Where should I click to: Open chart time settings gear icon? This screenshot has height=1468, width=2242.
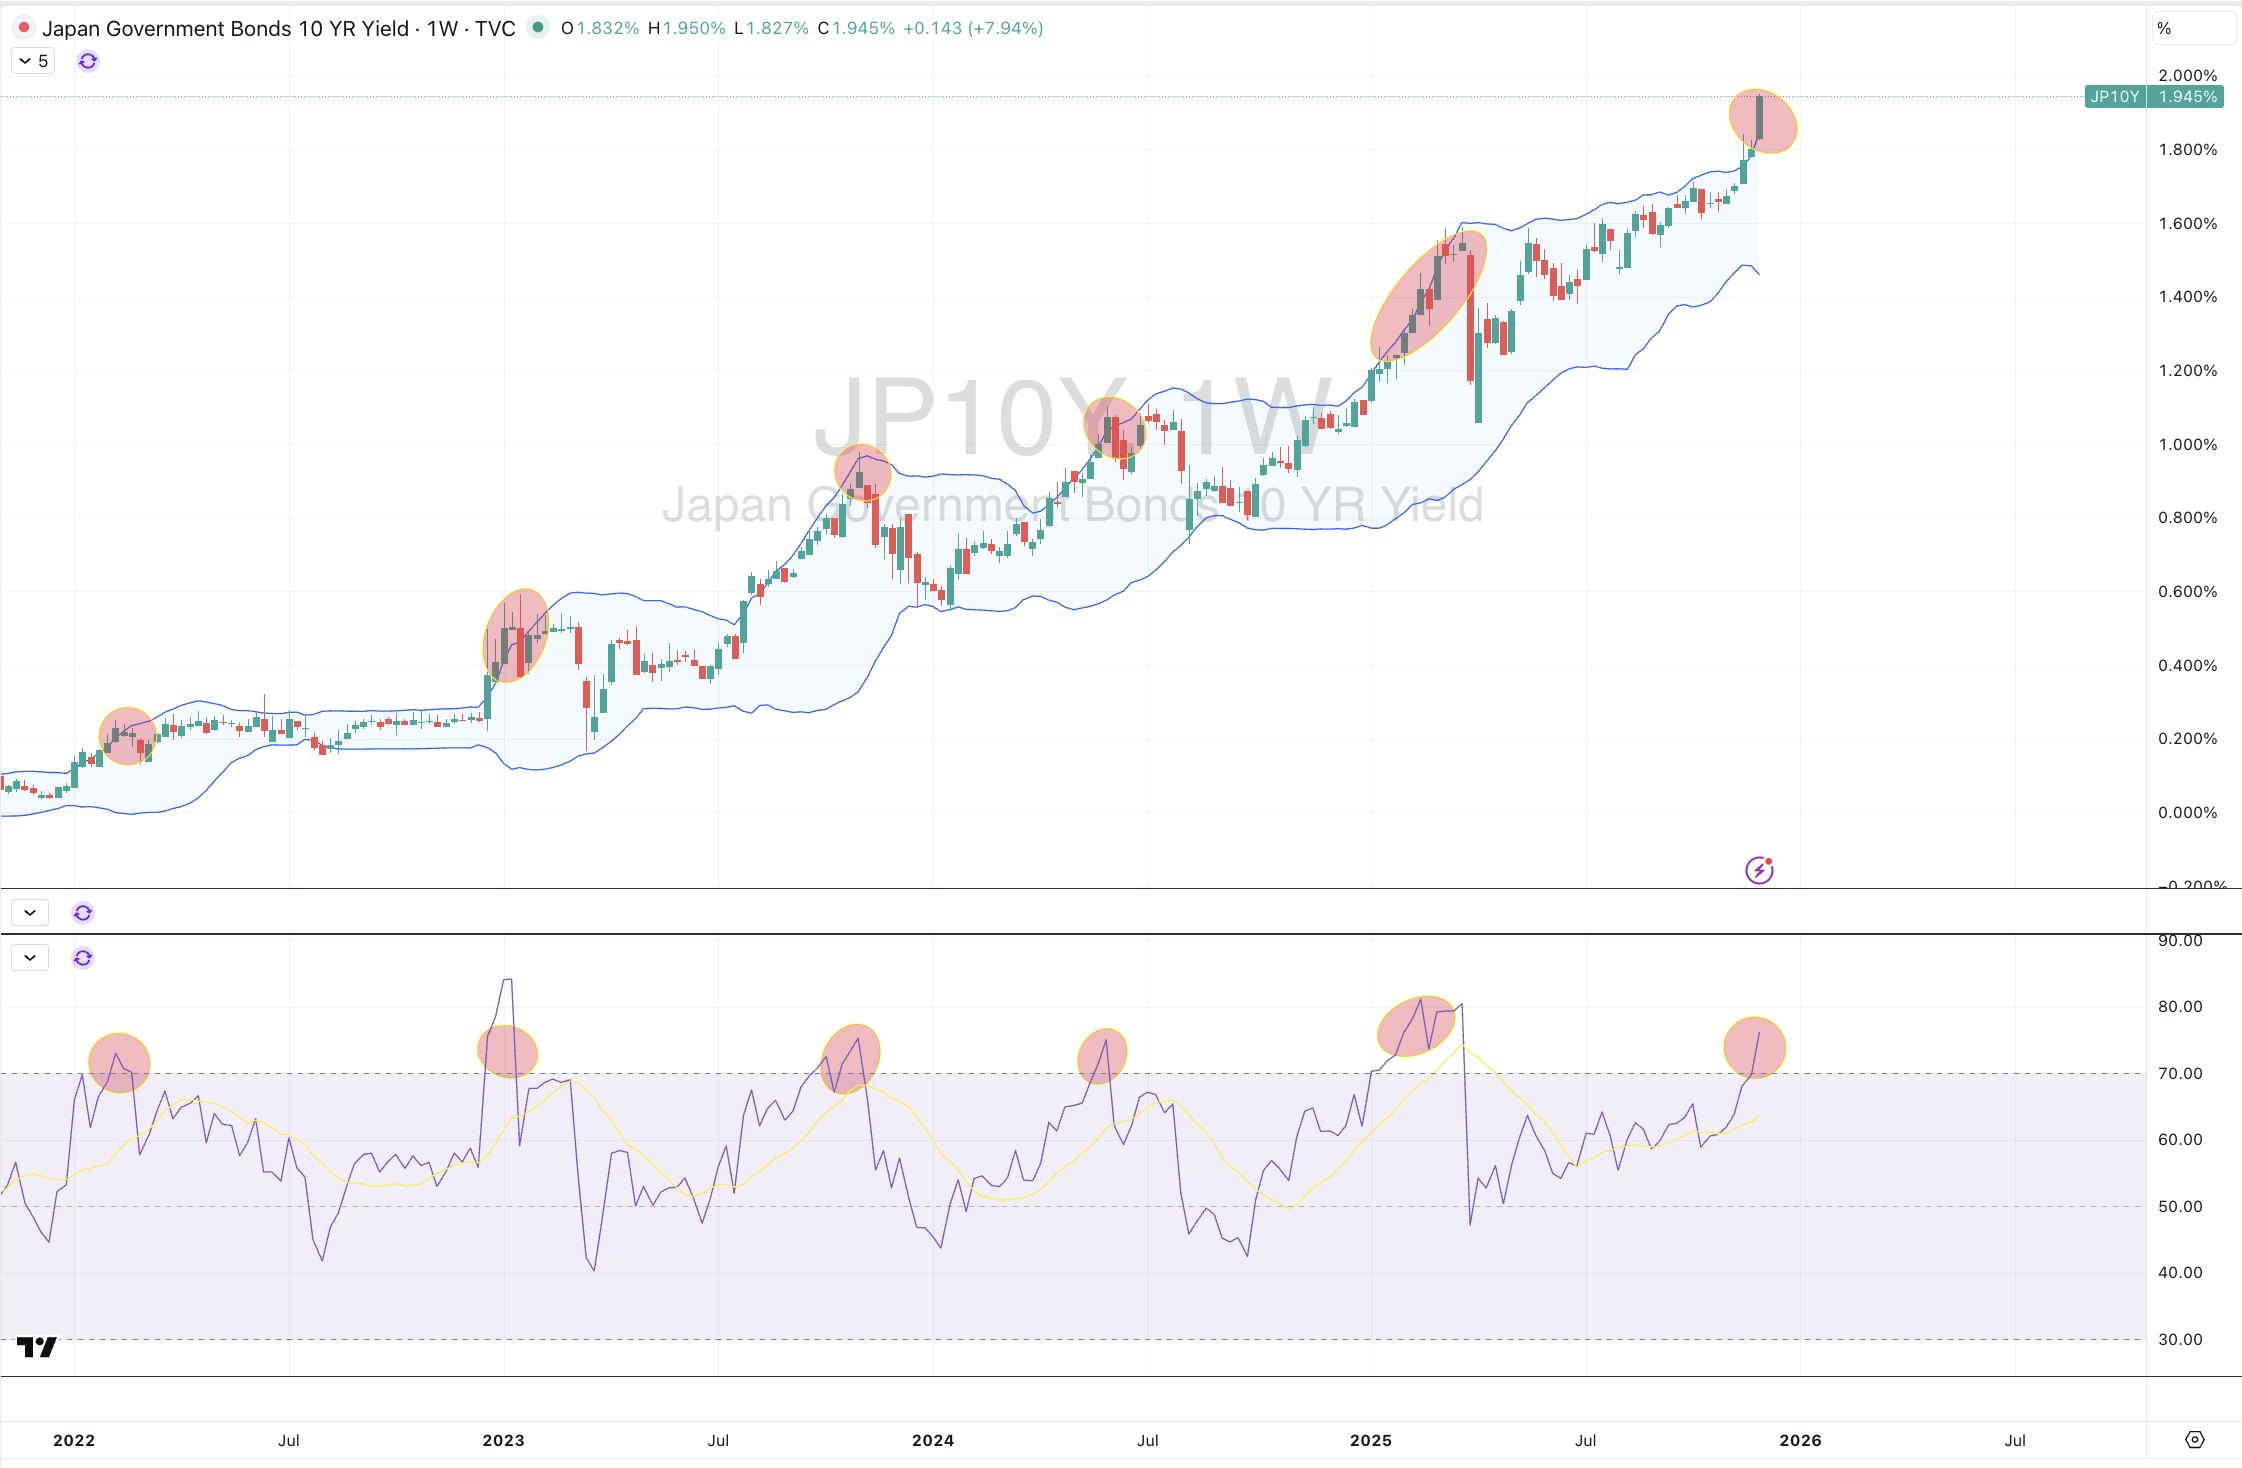(2194, 1440)
